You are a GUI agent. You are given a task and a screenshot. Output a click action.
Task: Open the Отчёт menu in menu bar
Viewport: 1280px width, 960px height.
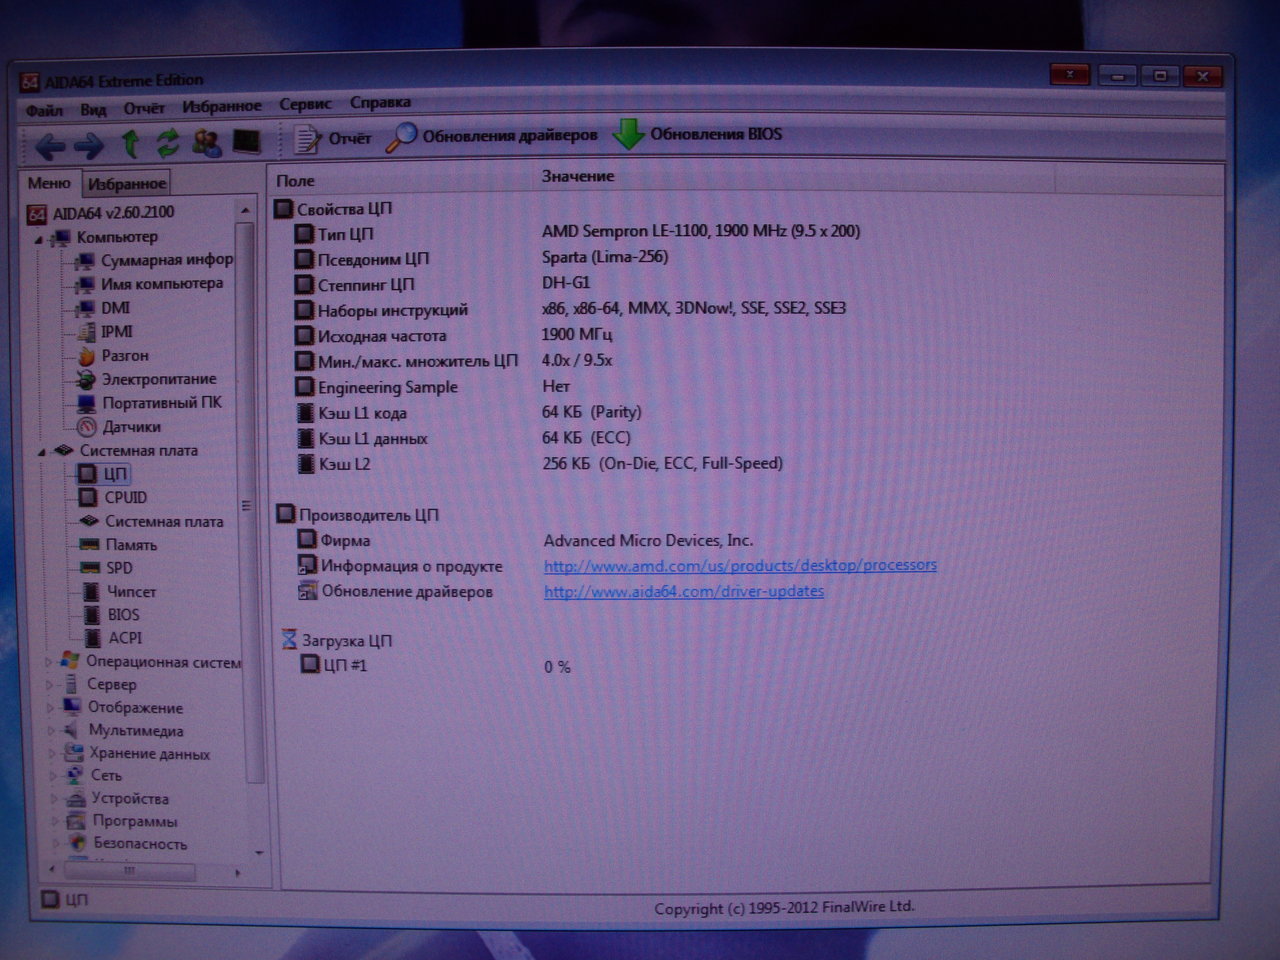pyautogui.click(x=144, y=107)
